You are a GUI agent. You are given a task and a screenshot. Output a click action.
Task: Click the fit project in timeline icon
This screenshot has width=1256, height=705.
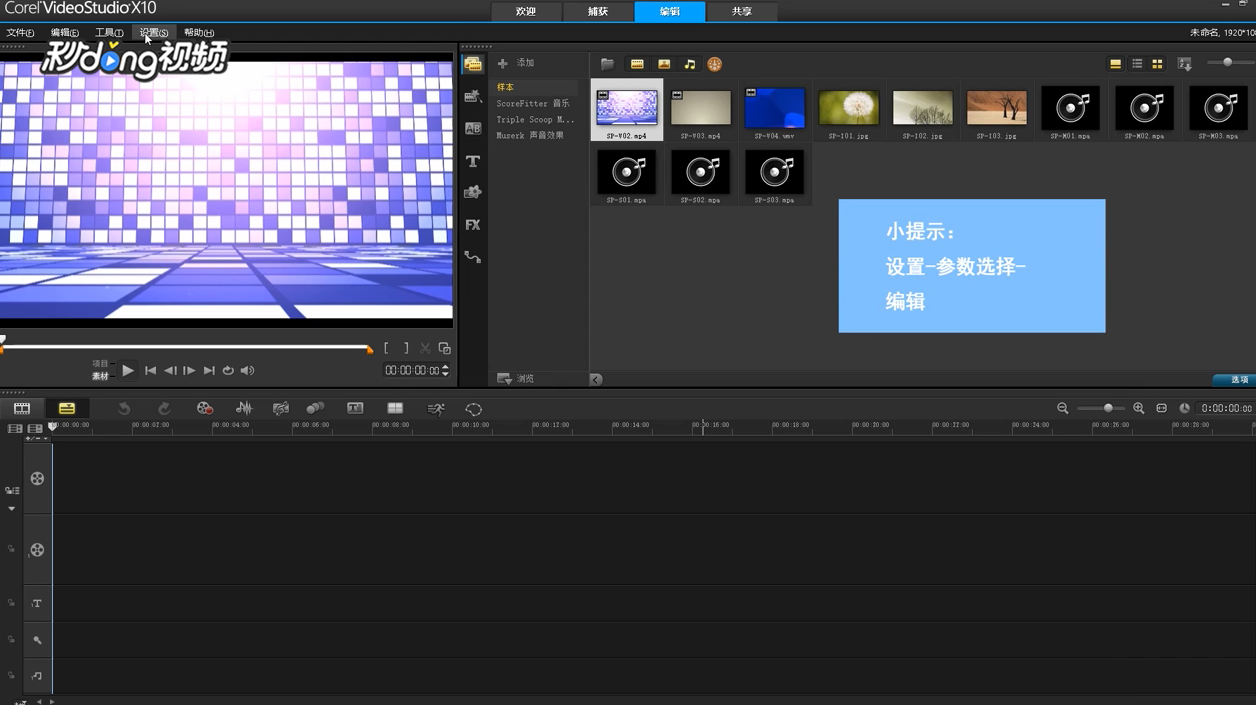pos(1161,408)
